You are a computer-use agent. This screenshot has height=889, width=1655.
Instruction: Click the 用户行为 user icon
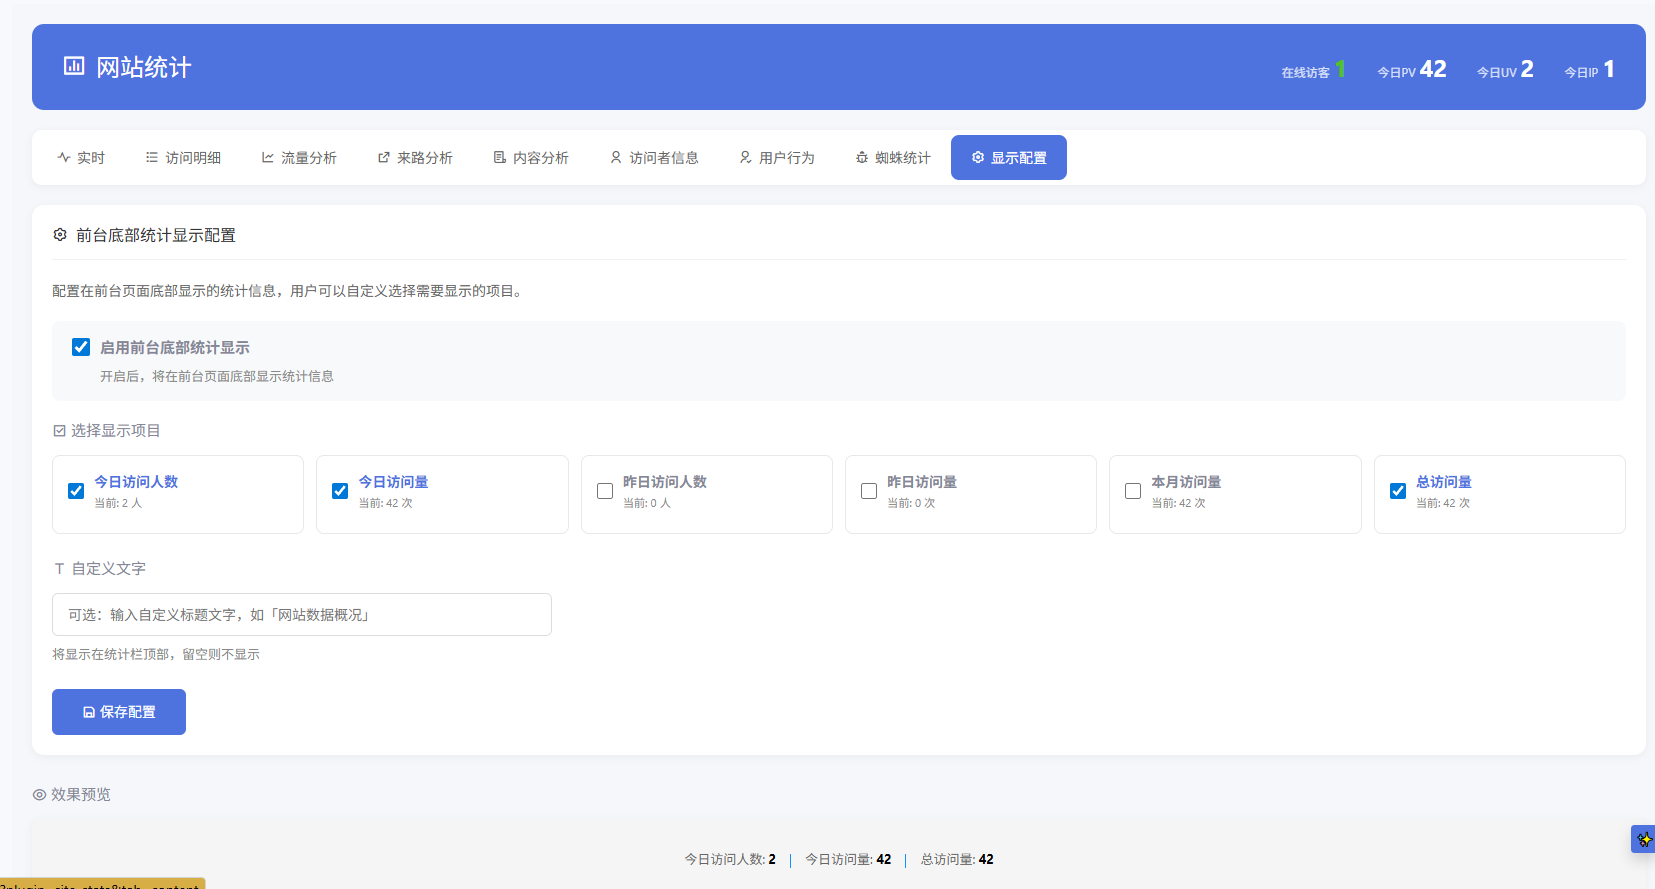pos(746,158)
